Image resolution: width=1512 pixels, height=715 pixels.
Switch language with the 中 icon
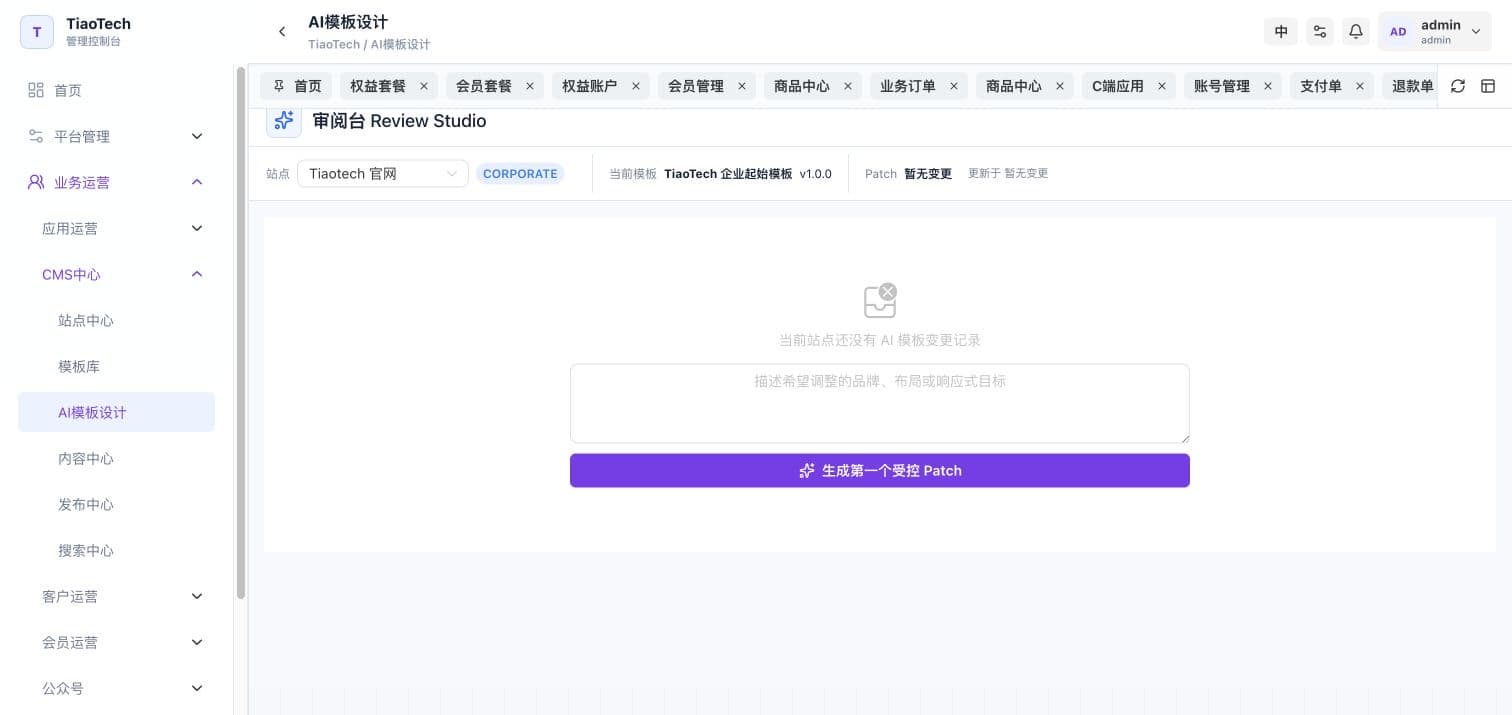[1281, 32]
